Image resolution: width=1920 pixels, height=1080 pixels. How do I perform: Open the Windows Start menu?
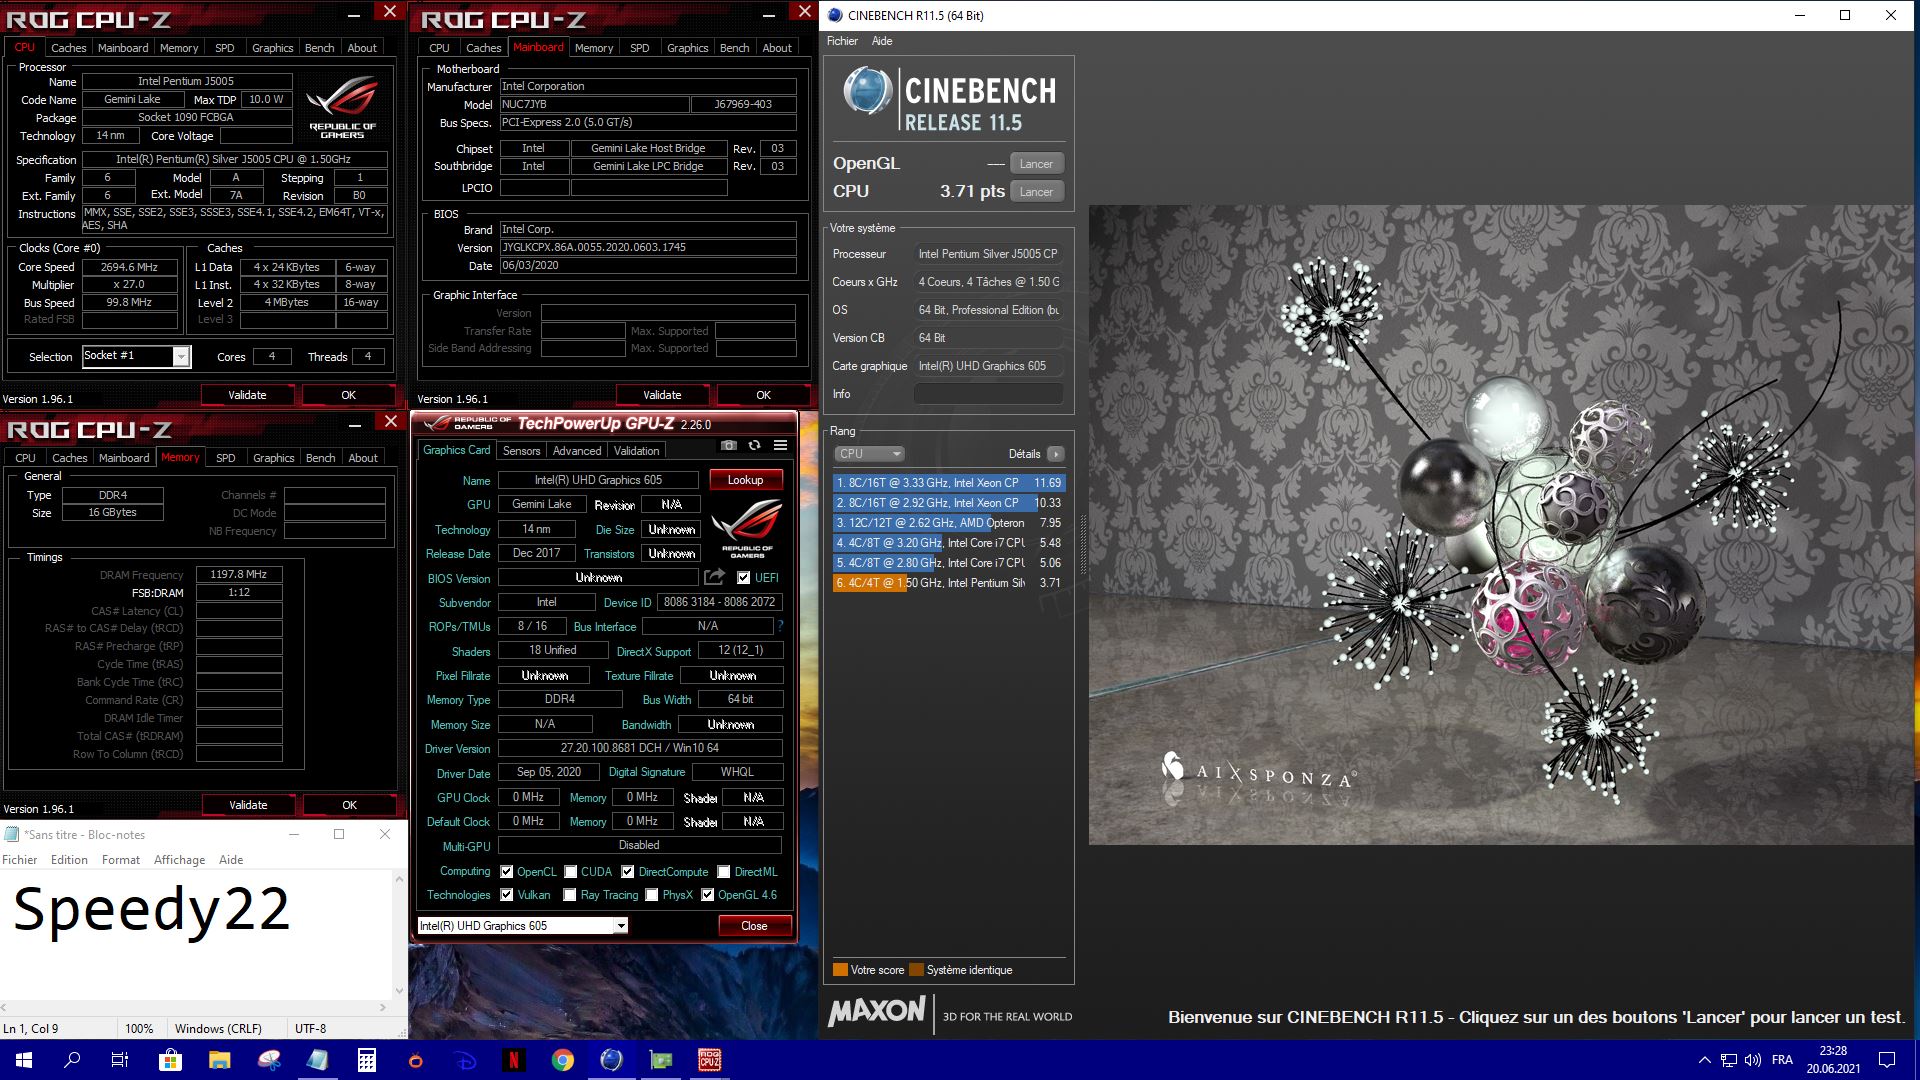click(24, 1060)
